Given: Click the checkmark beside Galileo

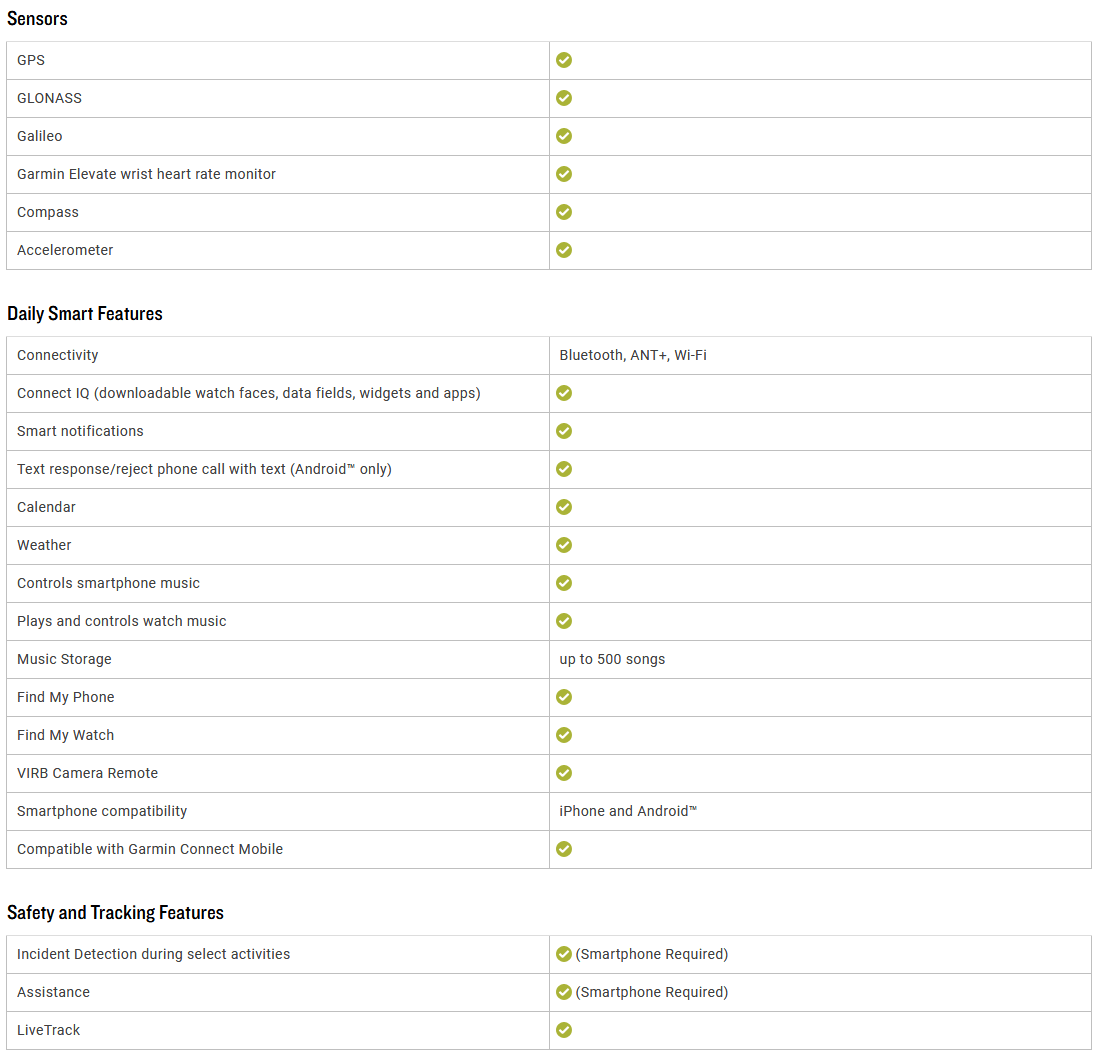Looking at the screenshot, I should coord(563,136).
